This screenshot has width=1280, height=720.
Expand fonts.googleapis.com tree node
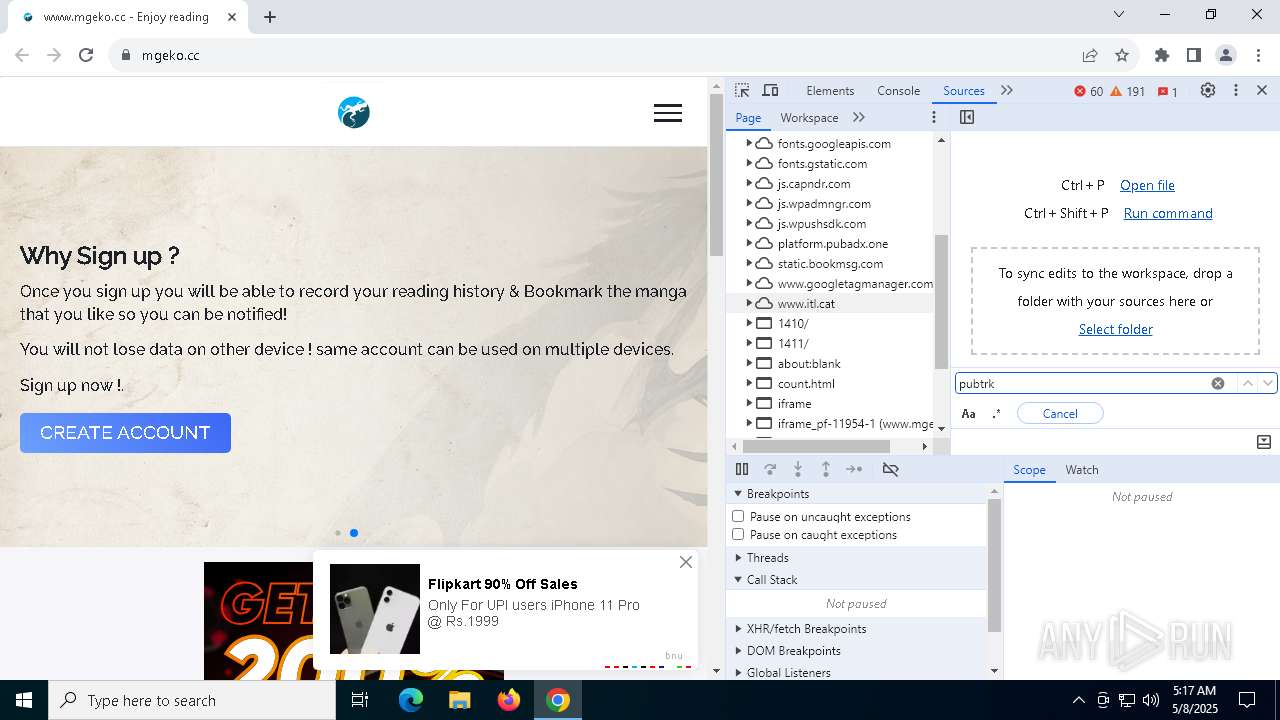[748, 144]
